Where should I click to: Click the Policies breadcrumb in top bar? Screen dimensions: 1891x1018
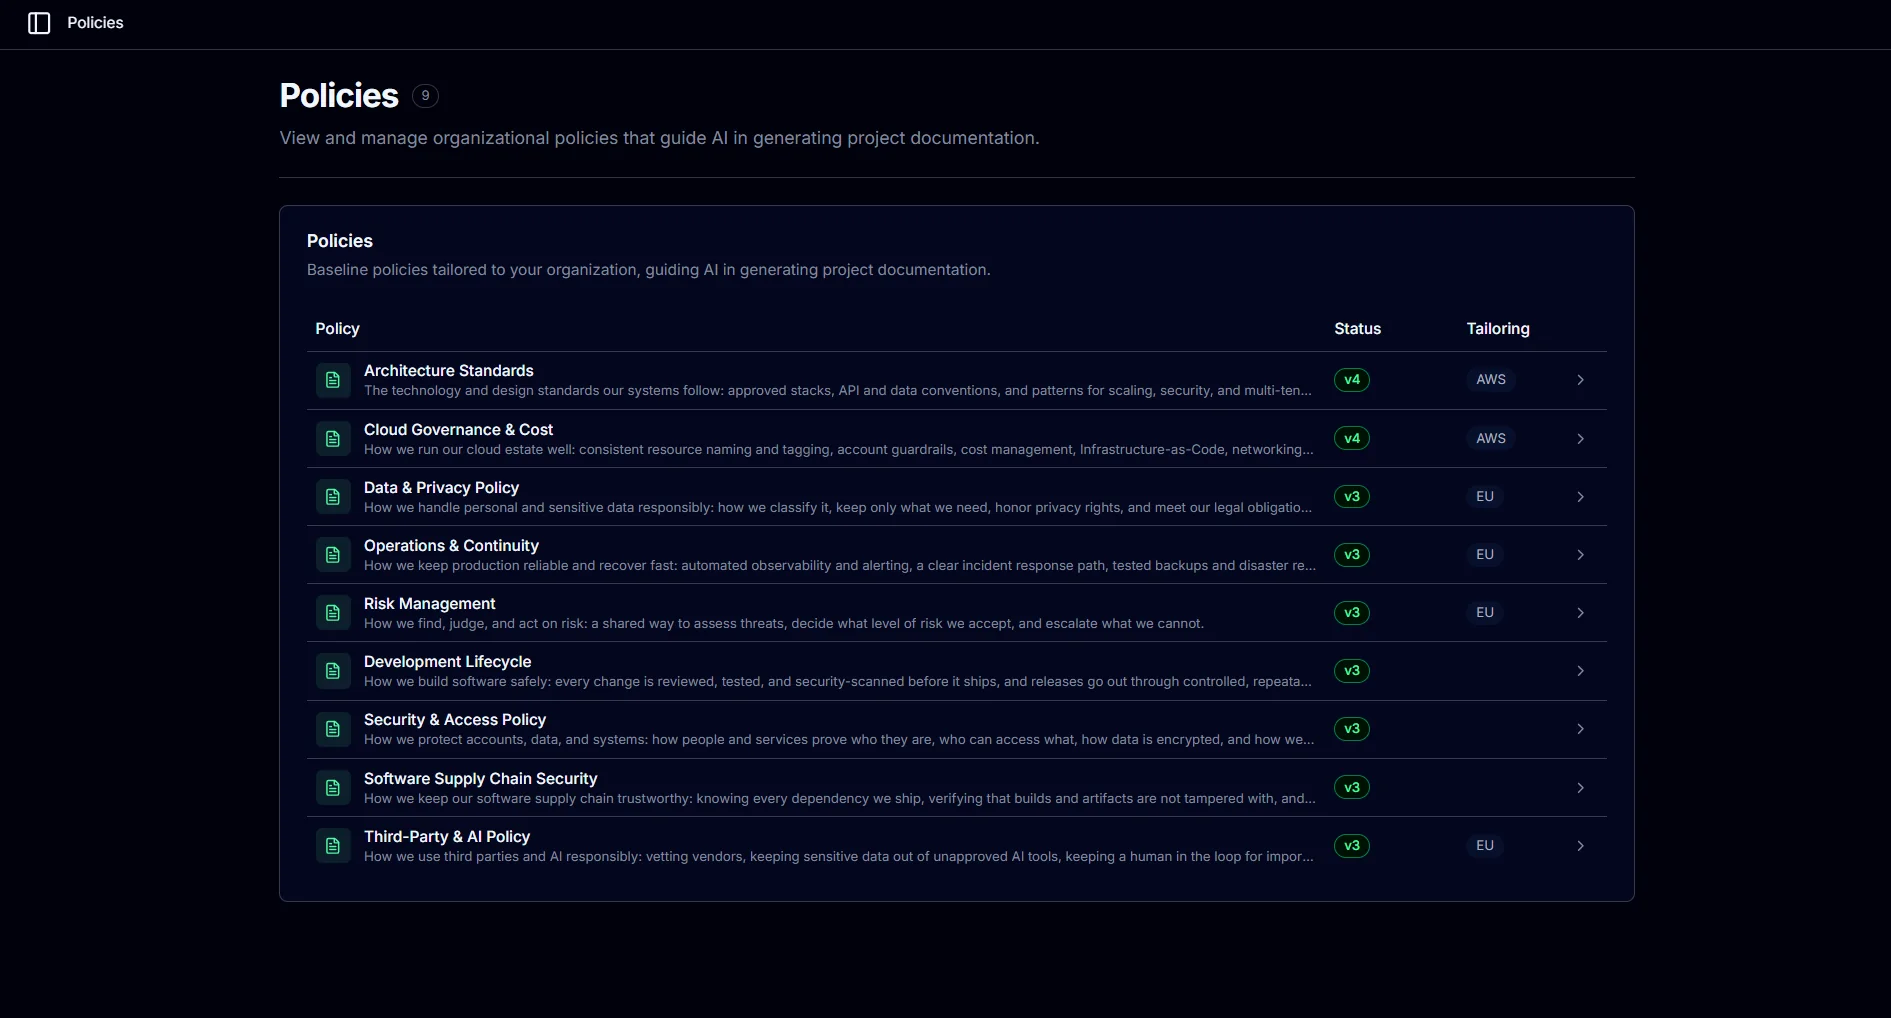tap(95, 23)
